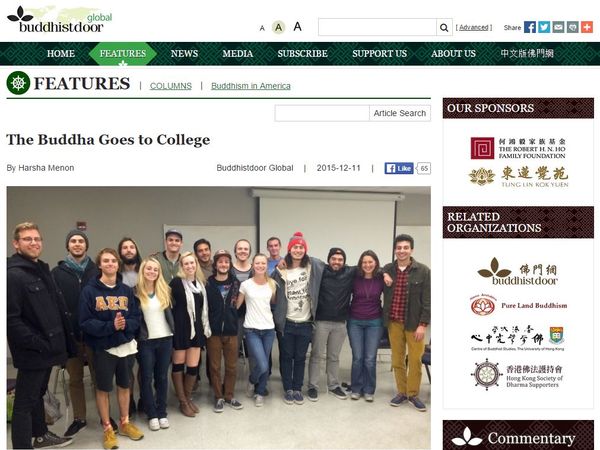Like the article on Facebook
This screenshot has height=450, width=600.
click(399, 168)
